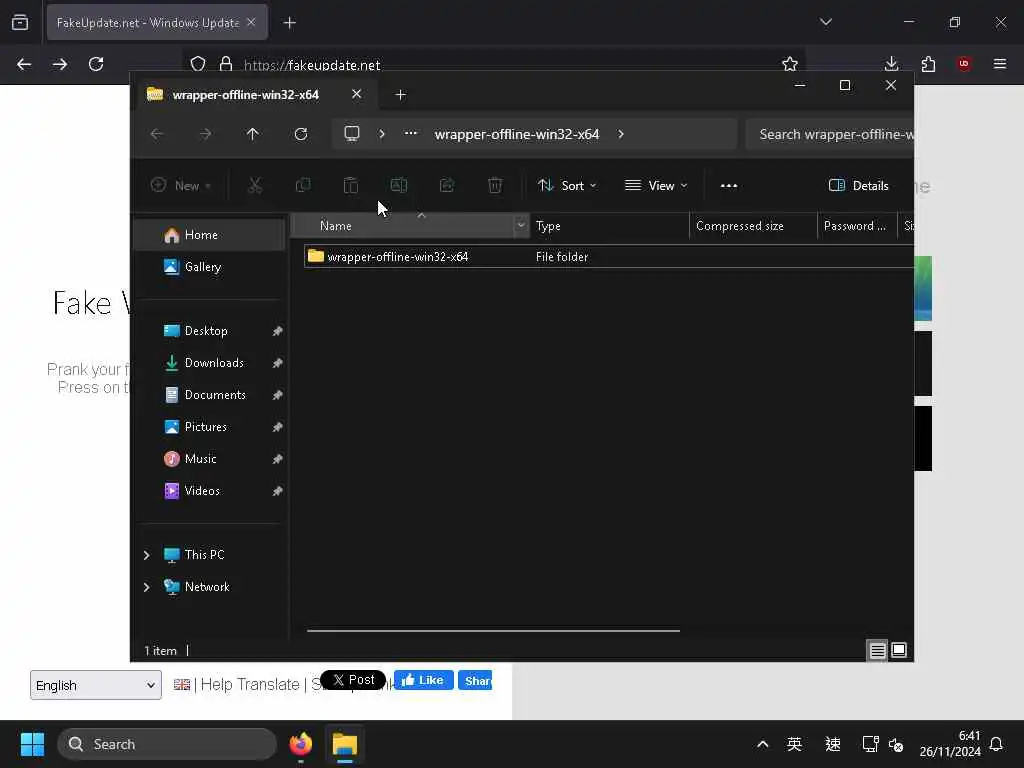Open Firefox list all tabs chevron
Screen dimensions: 1024x768
point(825,22)
